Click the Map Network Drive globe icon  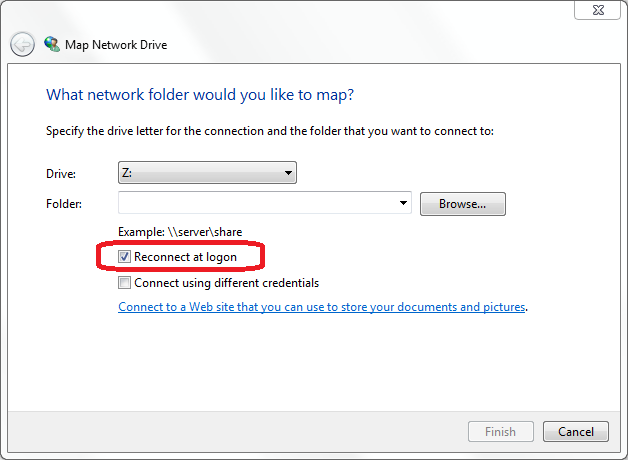(52, 44)
